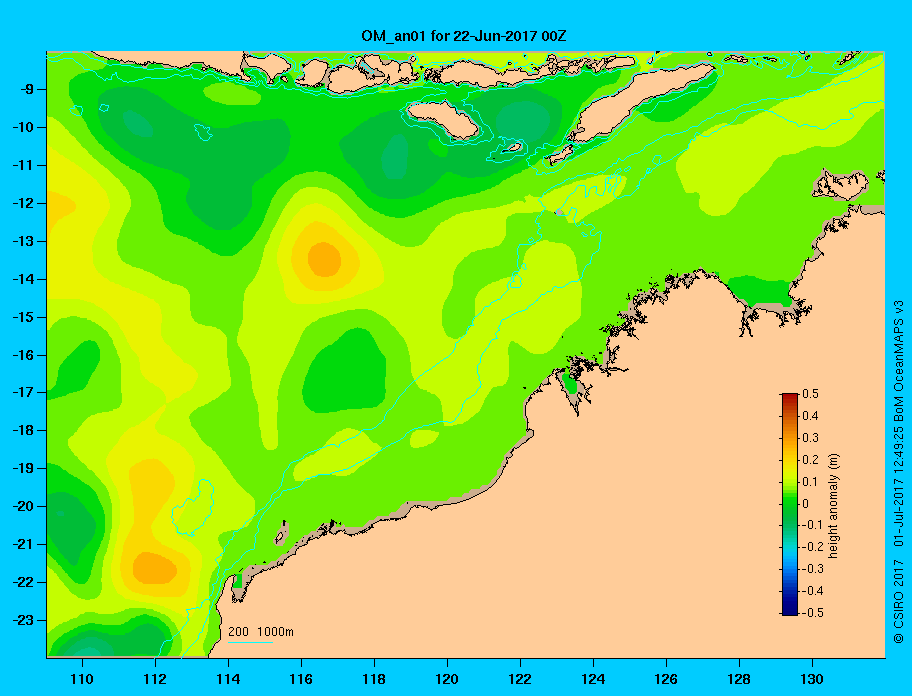The width and height of the screenshot is (912, 696).
Task: Choose longitude label 124
Action: (593, 679)
